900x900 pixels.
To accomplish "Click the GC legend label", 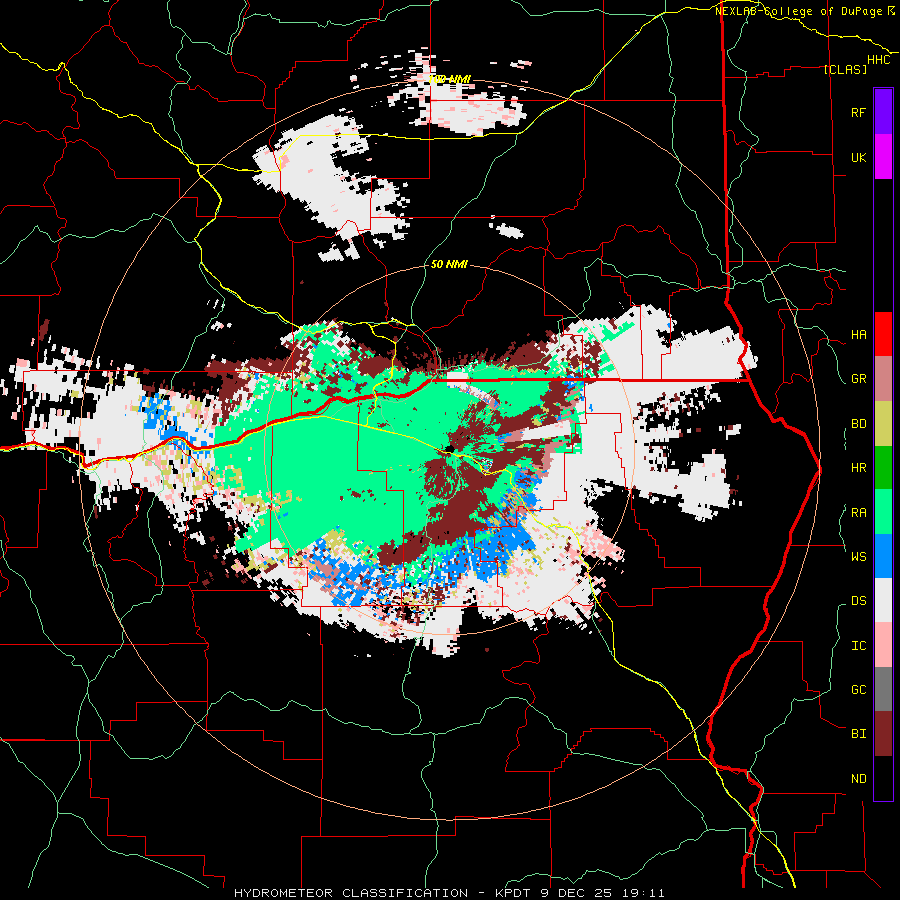I will click(x=858, y=690).
